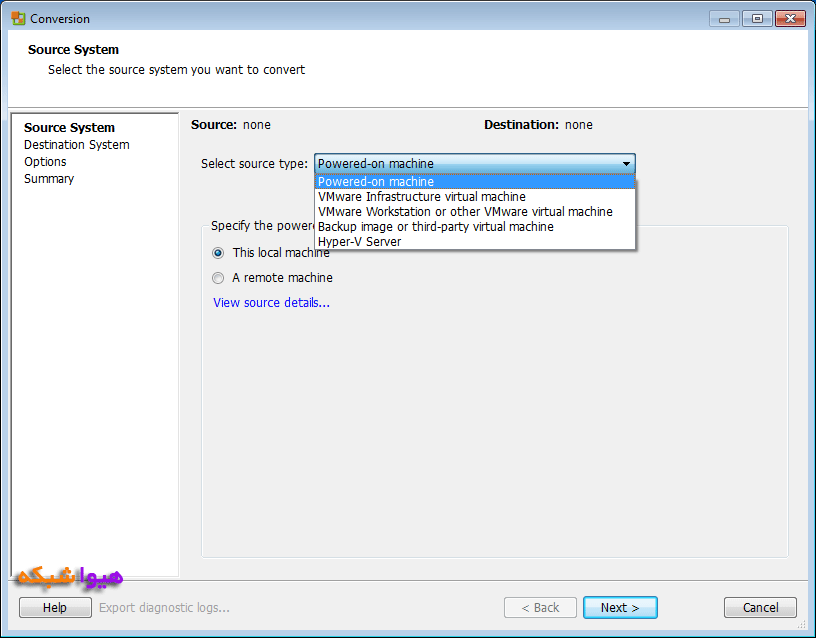Go to the Source System step
The image size is (816, 638).
point(69,128)
